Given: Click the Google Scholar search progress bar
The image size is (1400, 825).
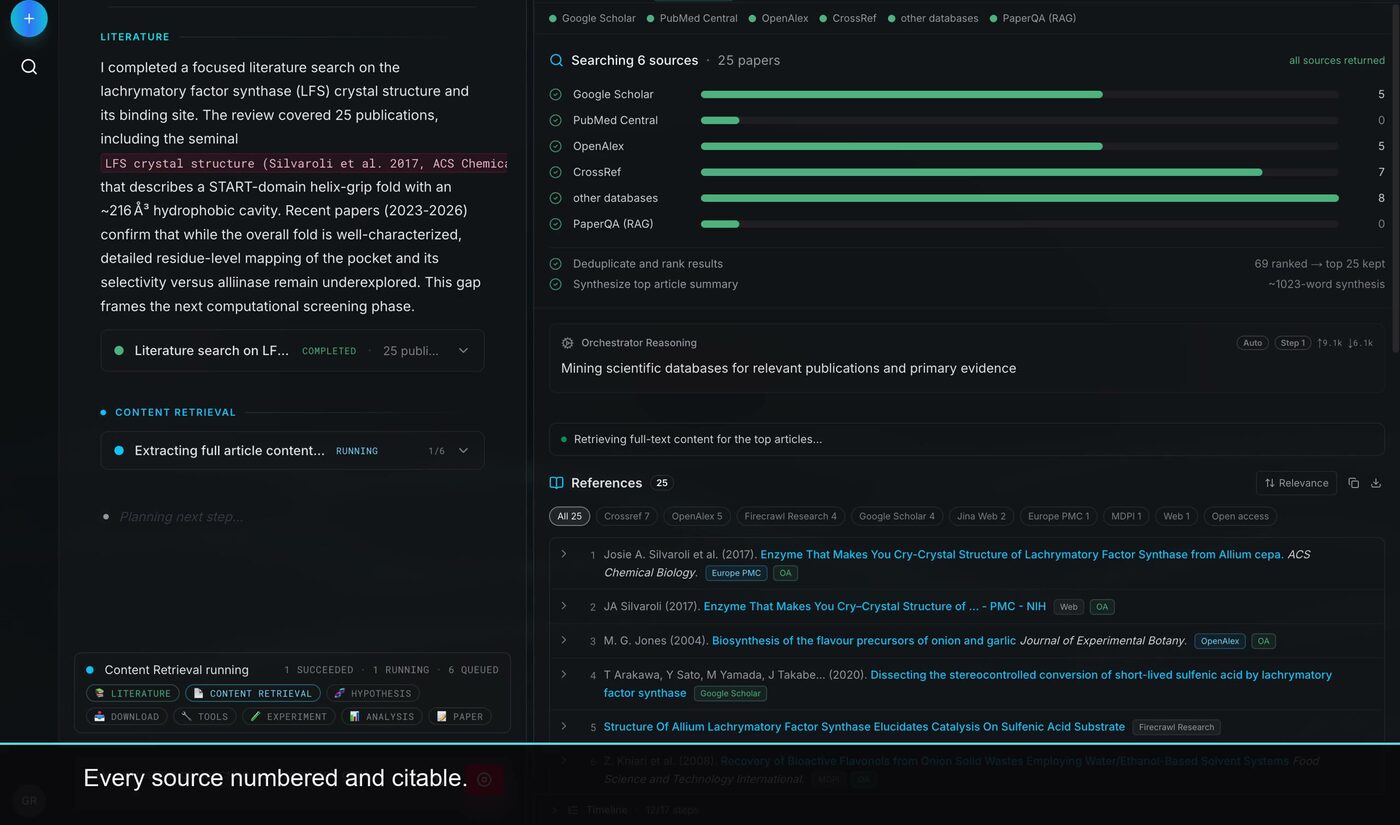Looking at the screenshot, I should (x=1020, y=94).
